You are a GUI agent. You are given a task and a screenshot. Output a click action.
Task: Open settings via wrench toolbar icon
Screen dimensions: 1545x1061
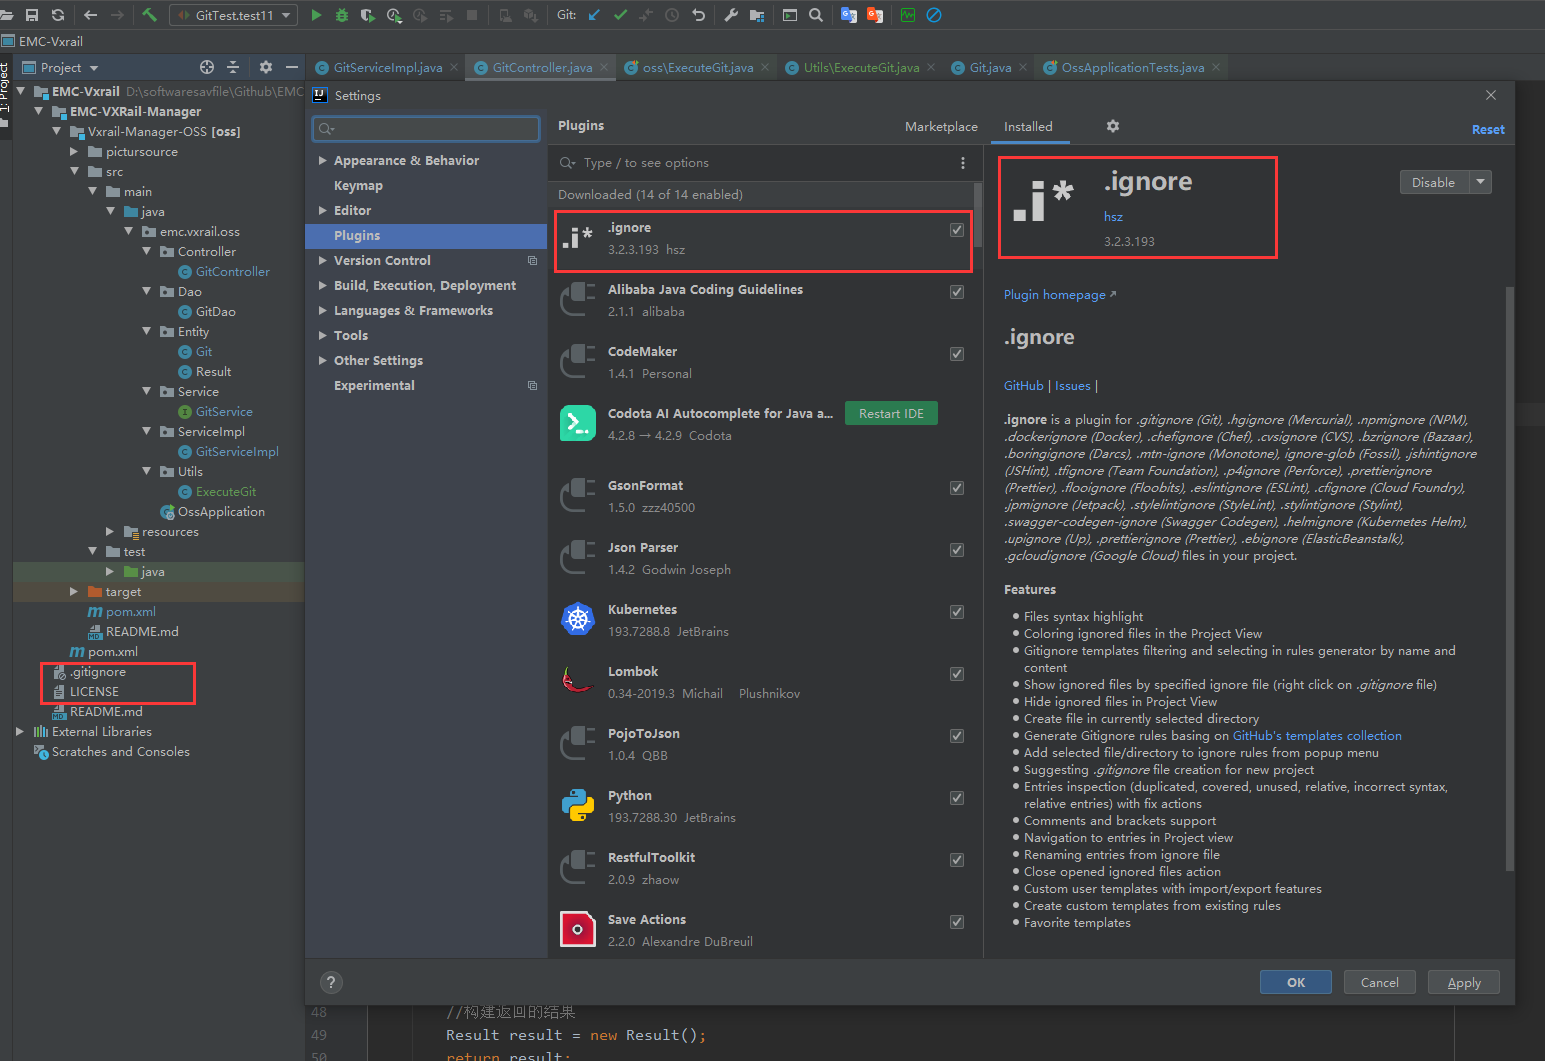[x=731, y=15]
